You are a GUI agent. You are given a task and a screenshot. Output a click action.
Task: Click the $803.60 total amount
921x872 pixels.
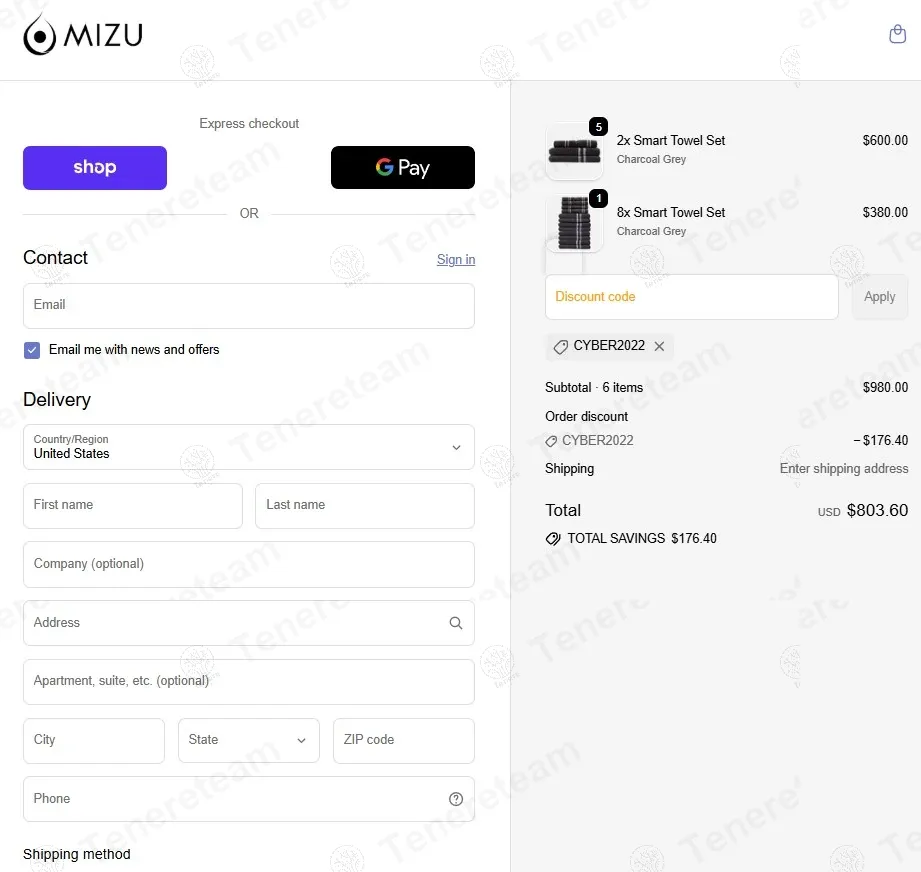coord(877,510)
